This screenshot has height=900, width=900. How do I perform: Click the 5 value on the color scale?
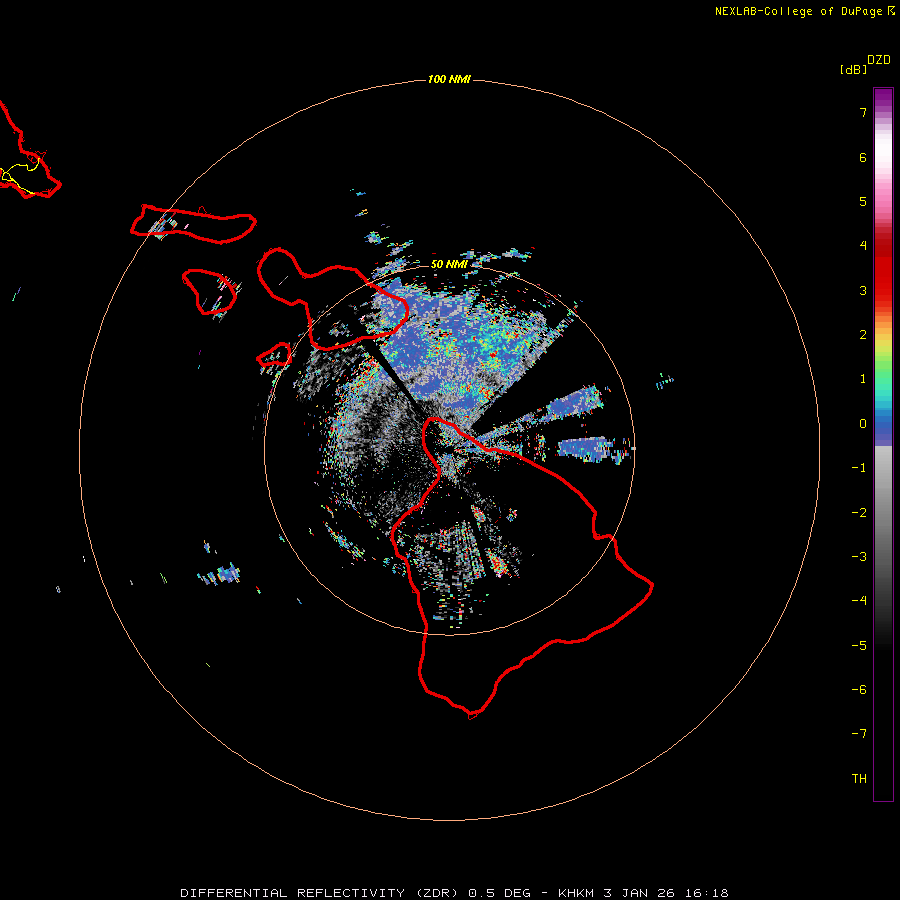coord(863,201)
